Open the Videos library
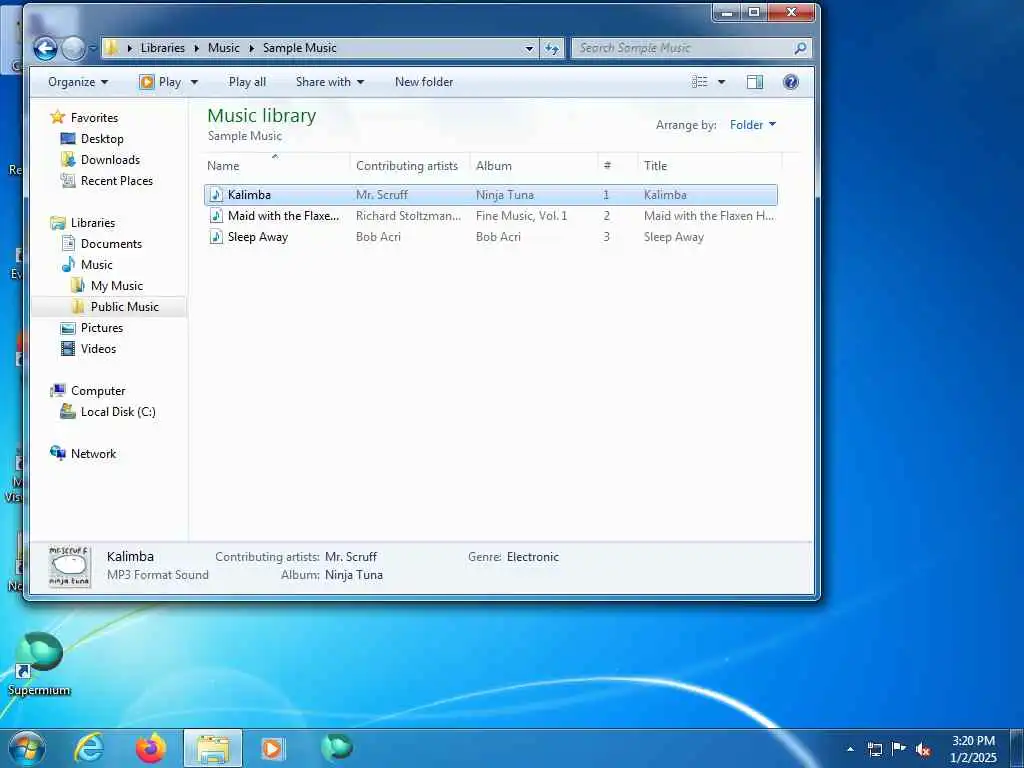Screen dimensions: 1024x768 tap(98, 349)
